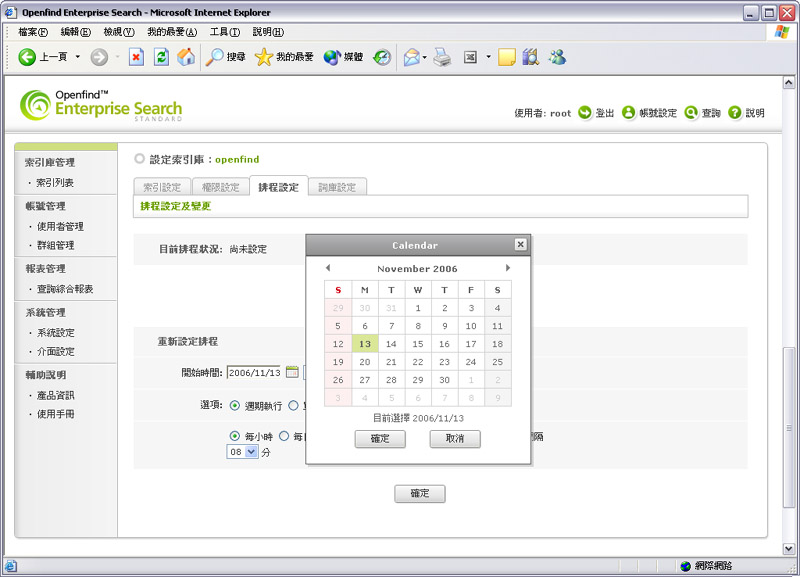This screenshot has height=577, width=800.
Task: Close the Calendar popup
Action: 520,244
